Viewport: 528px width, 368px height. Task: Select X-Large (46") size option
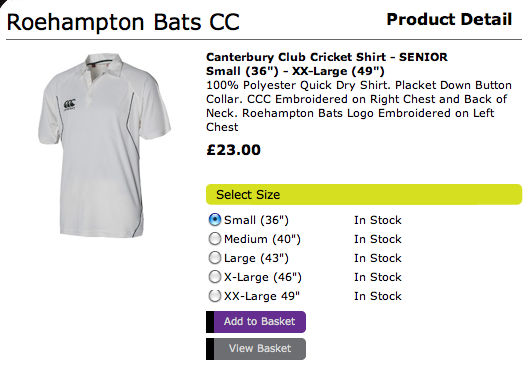215,277
